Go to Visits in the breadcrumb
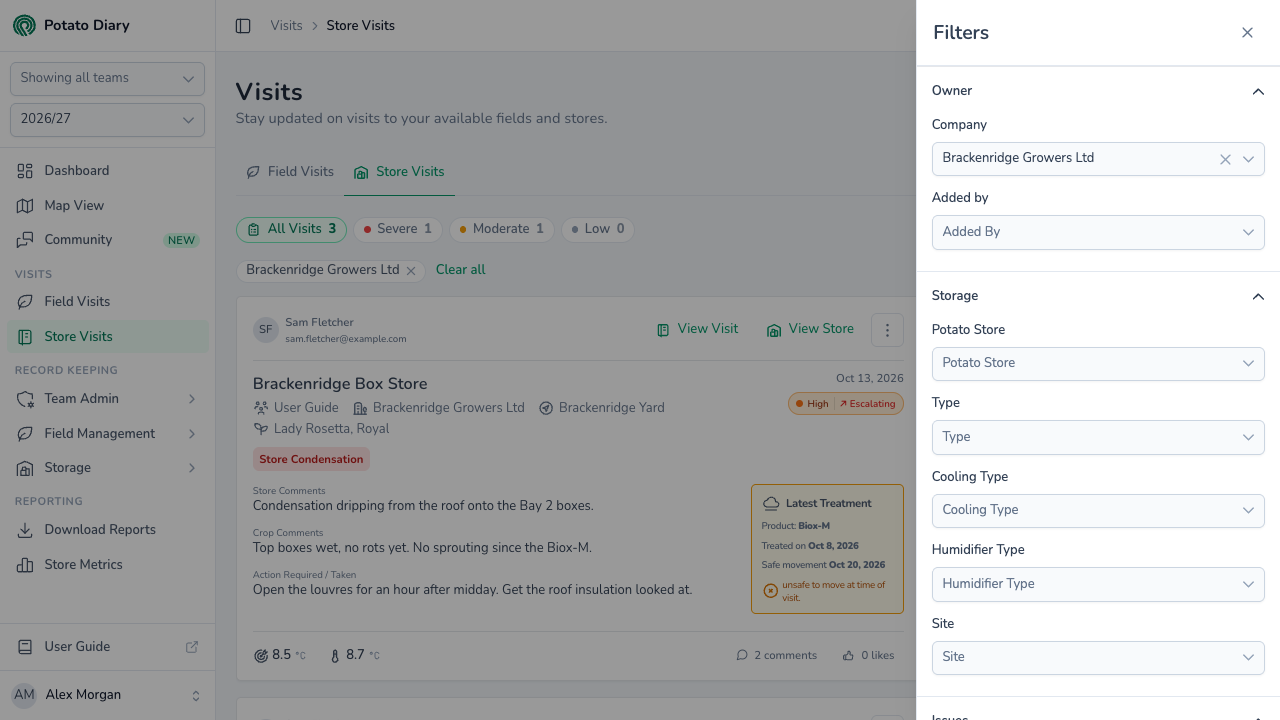The width and height of the screenshot is (1280, 720). 286,26
